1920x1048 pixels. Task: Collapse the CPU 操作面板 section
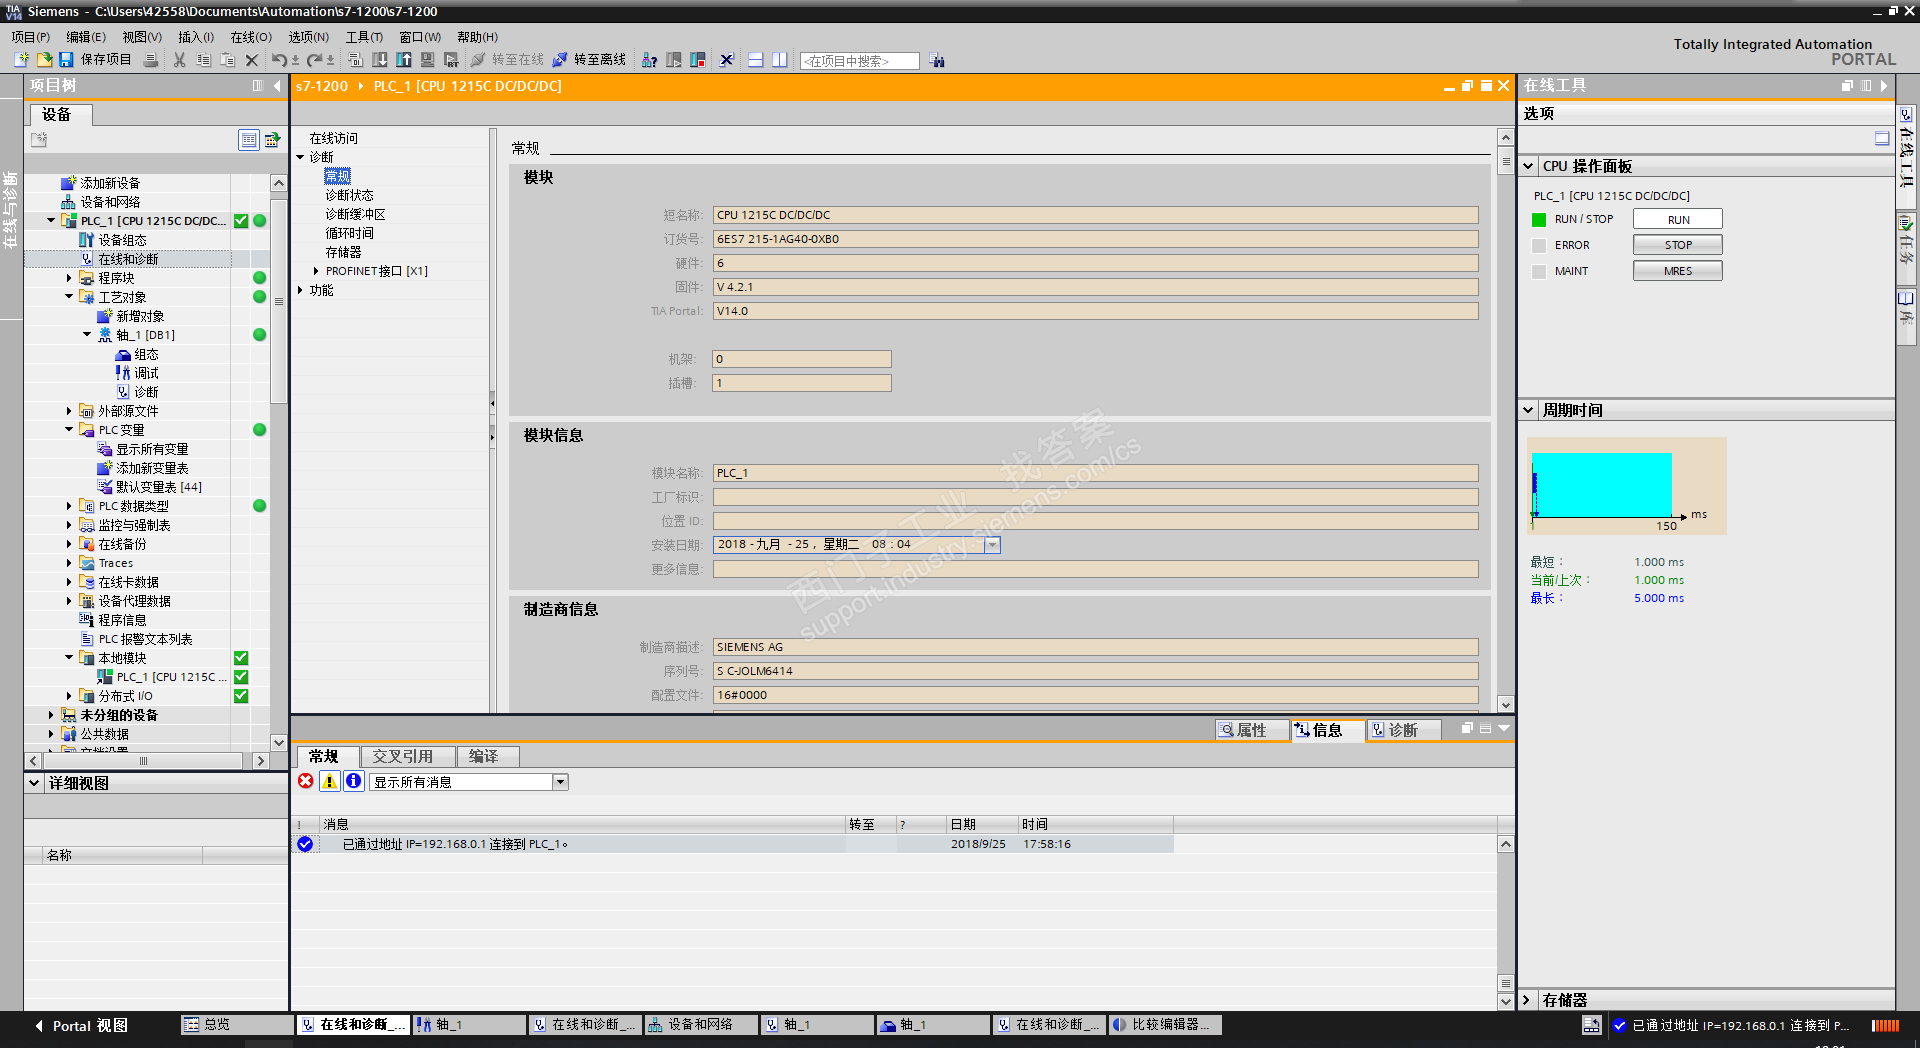pos(1529,166)
